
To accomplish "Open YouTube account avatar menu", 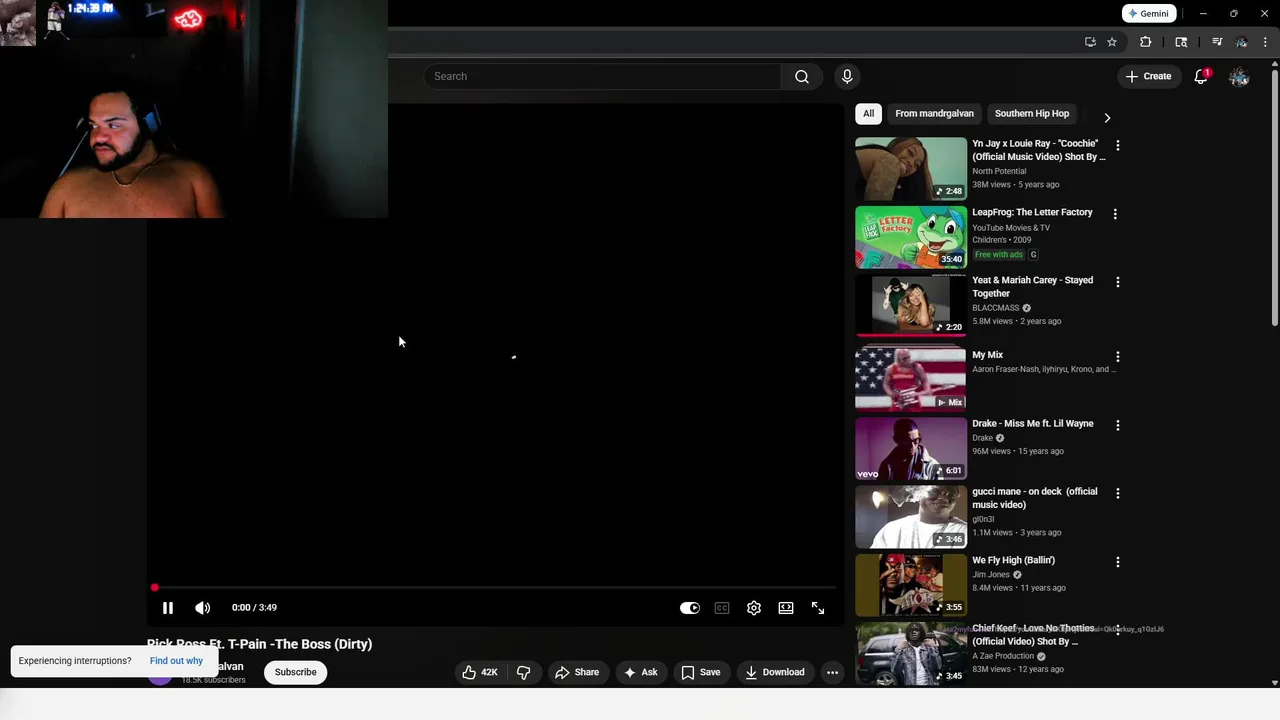I will [x=1239, y=77].
